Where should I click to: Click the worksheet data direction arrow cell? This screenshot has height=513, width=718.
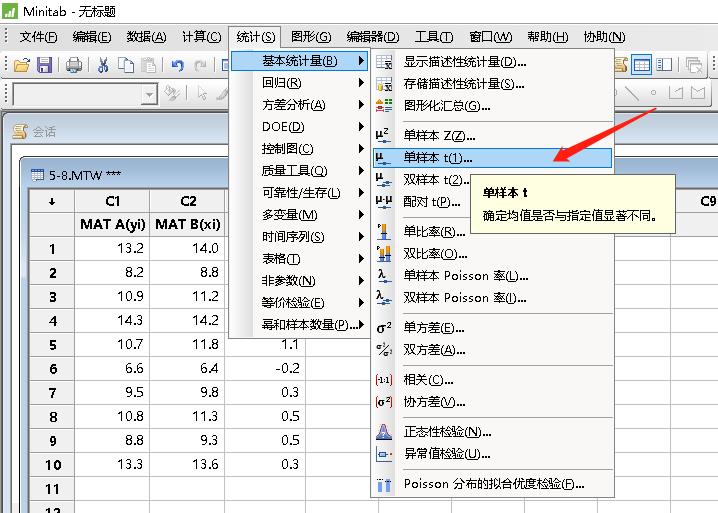tap(52, 201)
